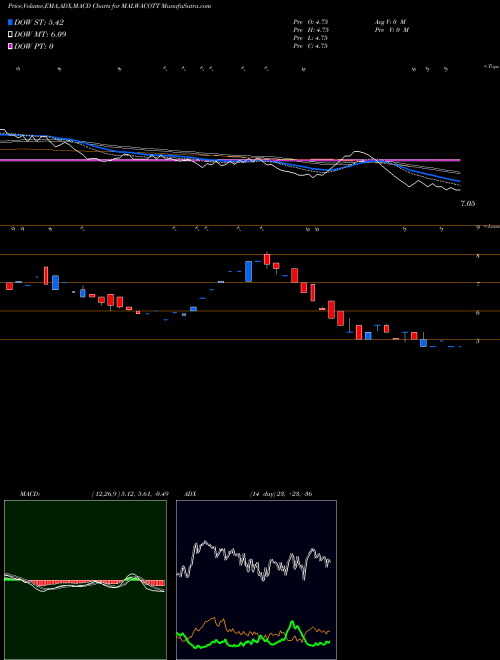Click the 'Pre L: 4.75' value
500x660 pixels.
tap(311, 38)
